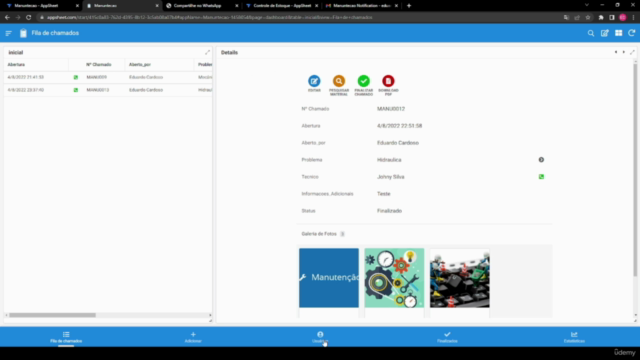The height and width of the screenshot is (360, 640).
Task: Click the Download PDF red icon
Action: (388, 81)
